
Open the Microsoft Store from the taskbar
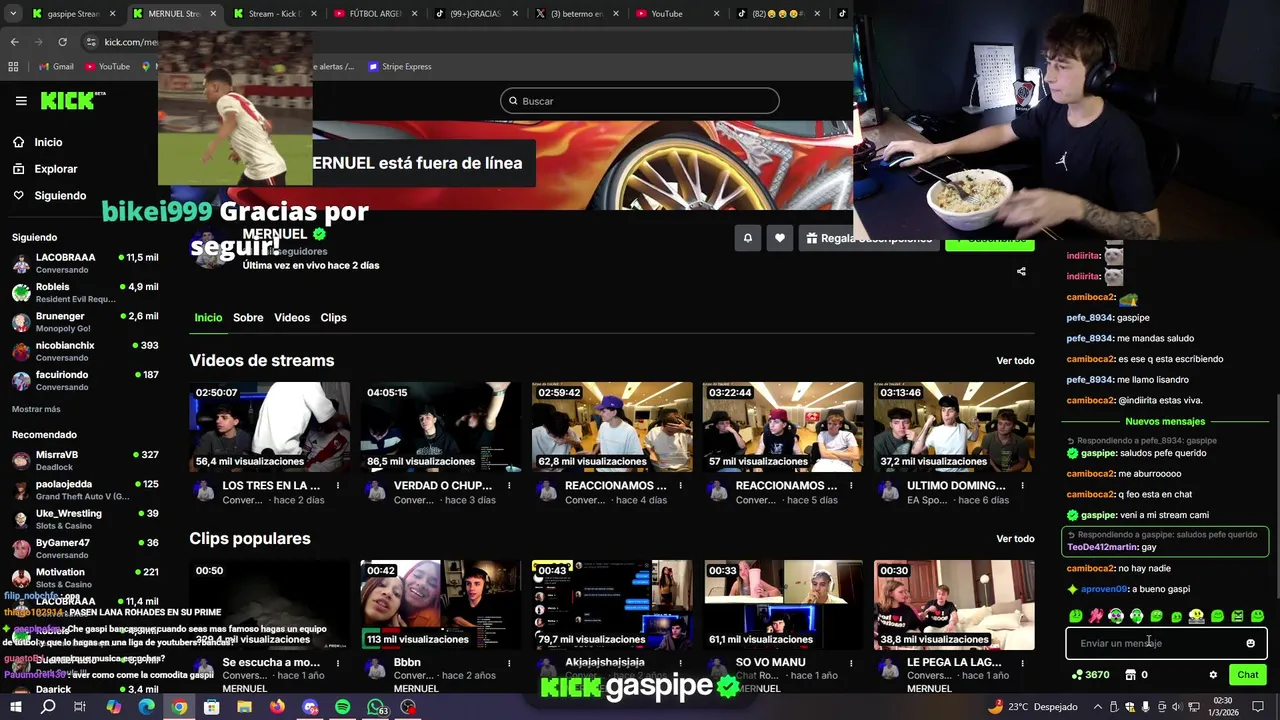211,707
